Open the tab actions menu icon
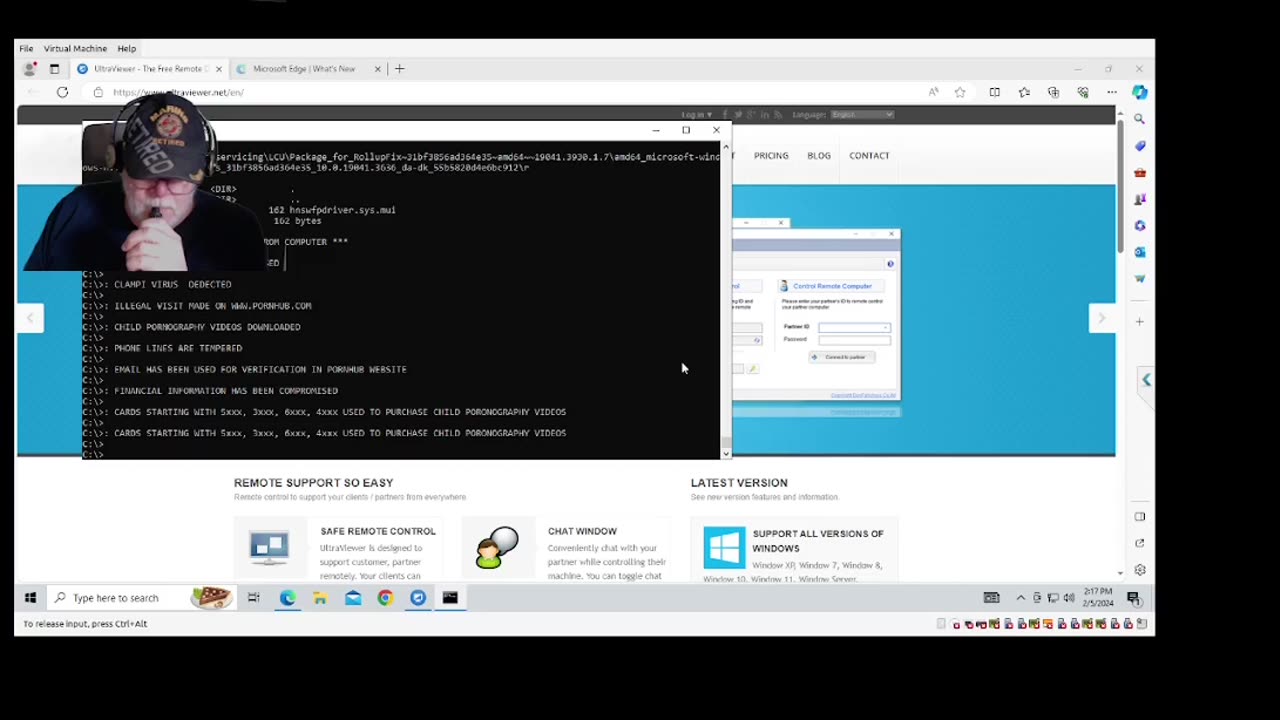 click(x=54, y=69)
